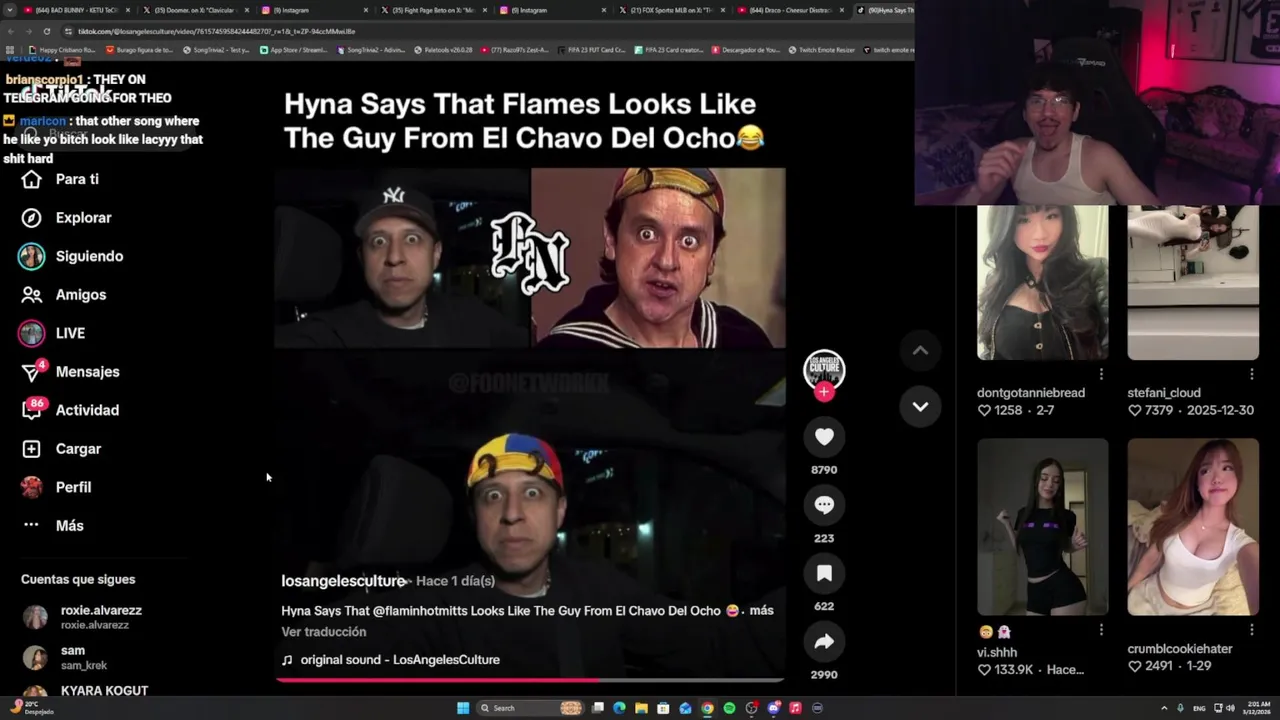Open options menu for crumblcookiehater video
The width and height of the screenshot is (1280, 720).
(x=1252, y=630)
